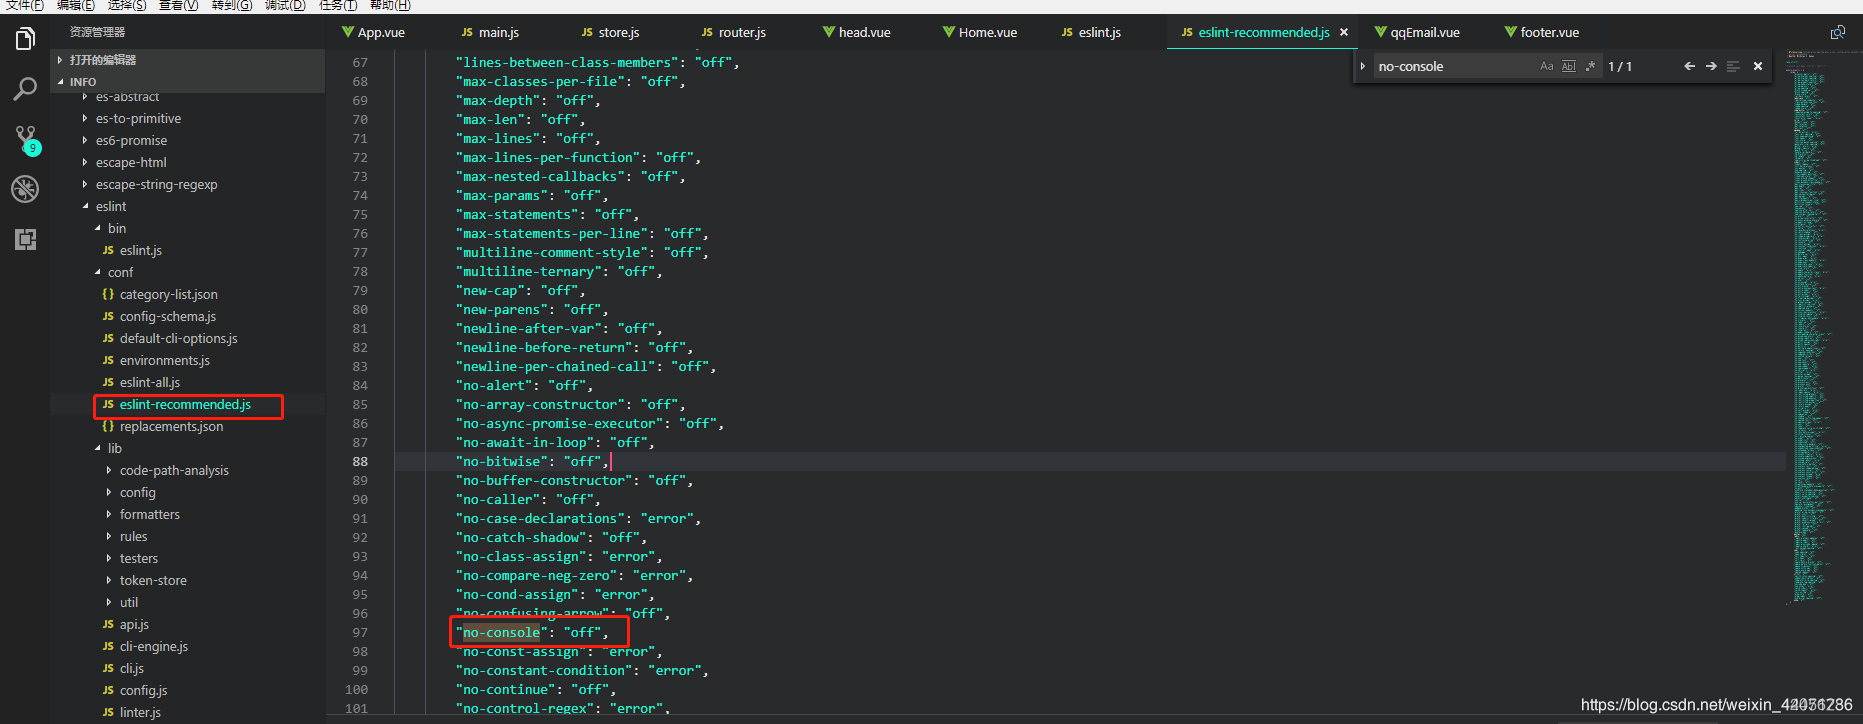1863x724 pixels.
Task: Select eslint-recommended.js in file tree
Action: point(185,404)
